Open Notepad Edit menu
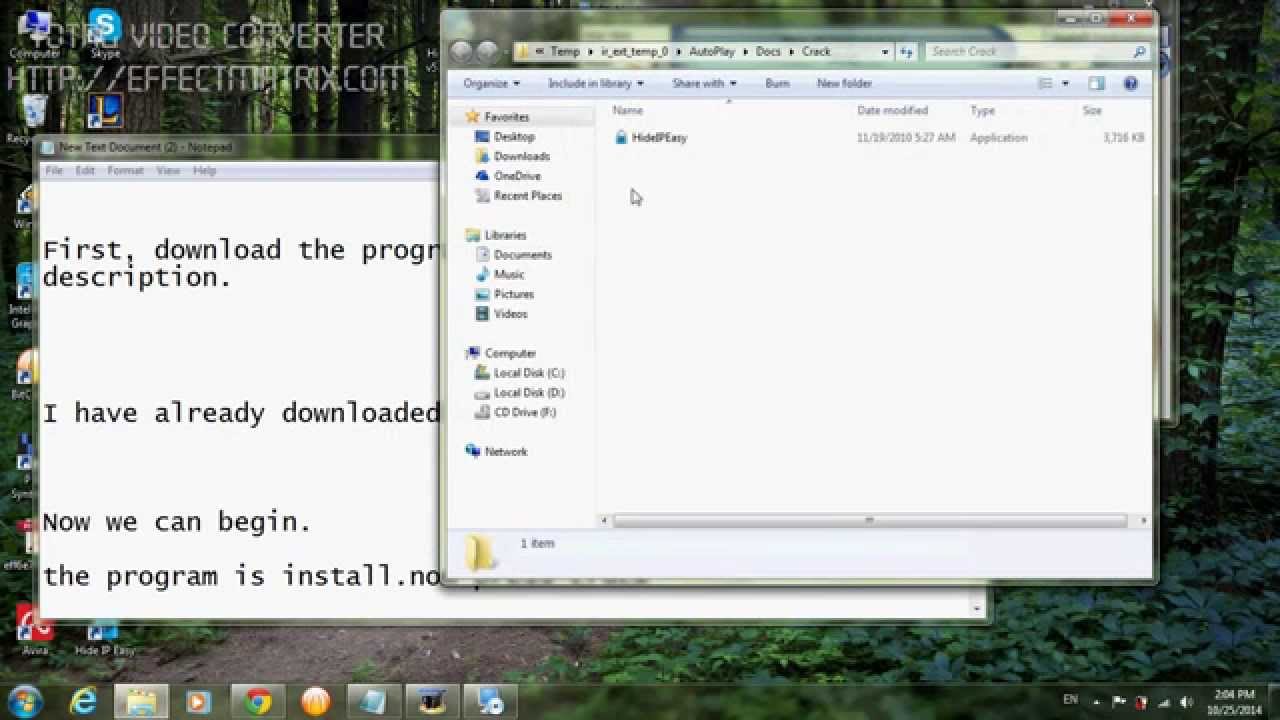Image resolution: width=1280 pixels, height=720 pixels. pos(85,171)
